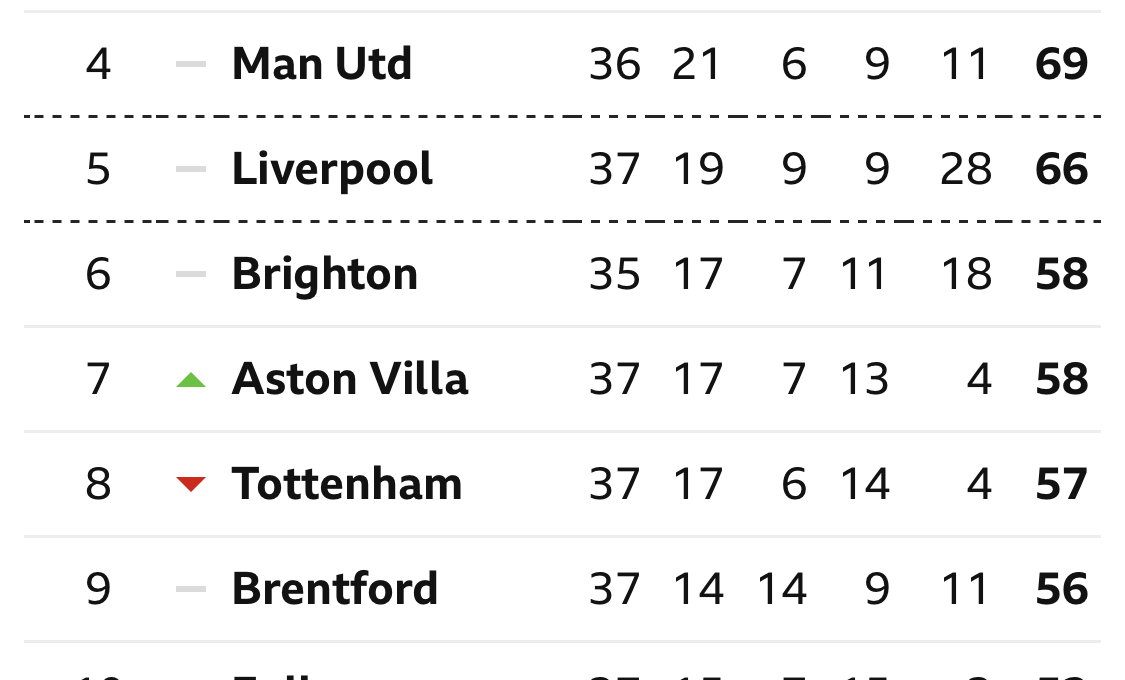Open the Liverpool team link

[332, 171]
